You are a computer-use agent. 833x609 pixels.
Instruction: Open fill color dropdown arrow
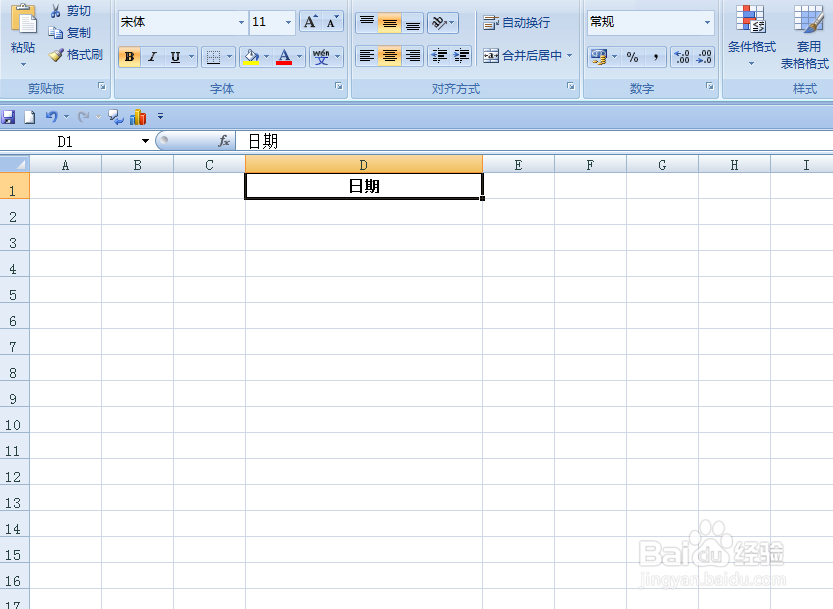(267, 57)
